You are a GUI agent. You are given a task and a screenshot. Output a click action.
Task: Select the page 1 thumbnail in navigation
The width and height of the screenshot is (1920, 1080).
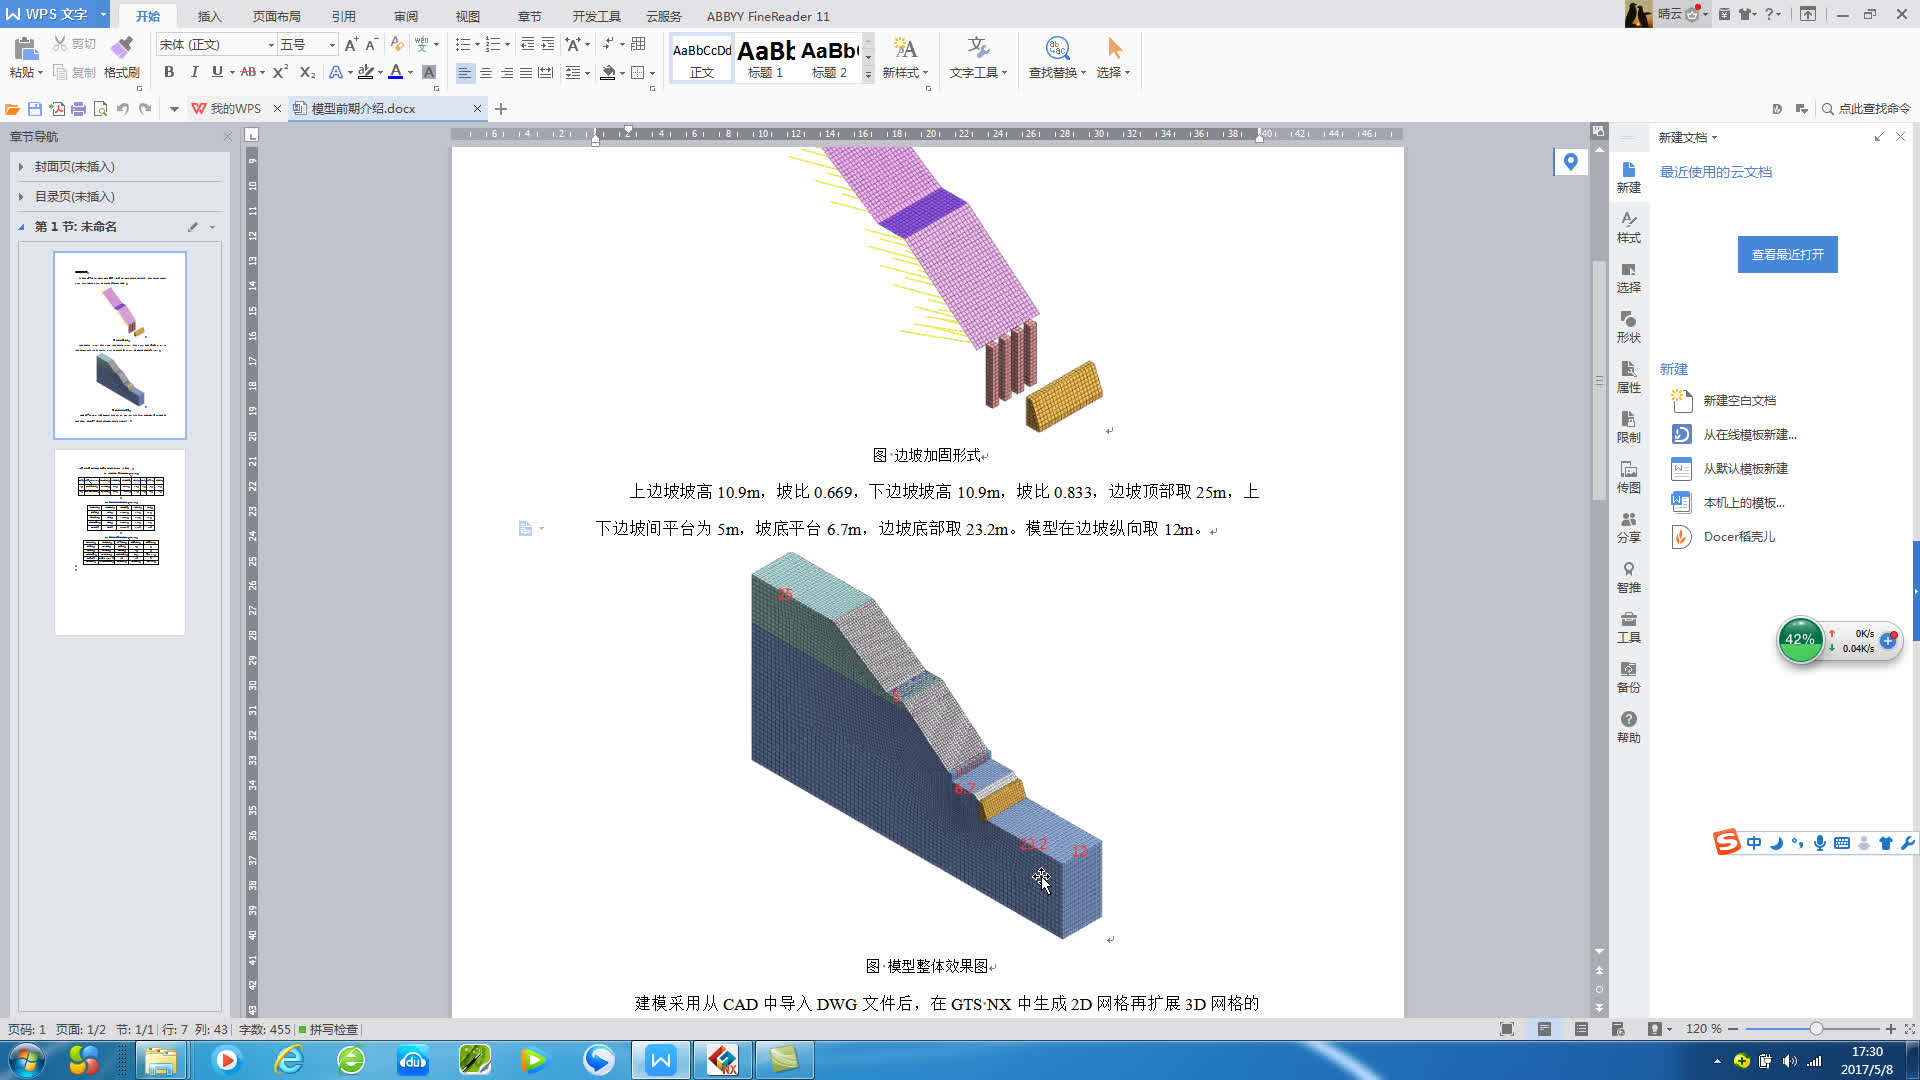[x=120, y=345]
